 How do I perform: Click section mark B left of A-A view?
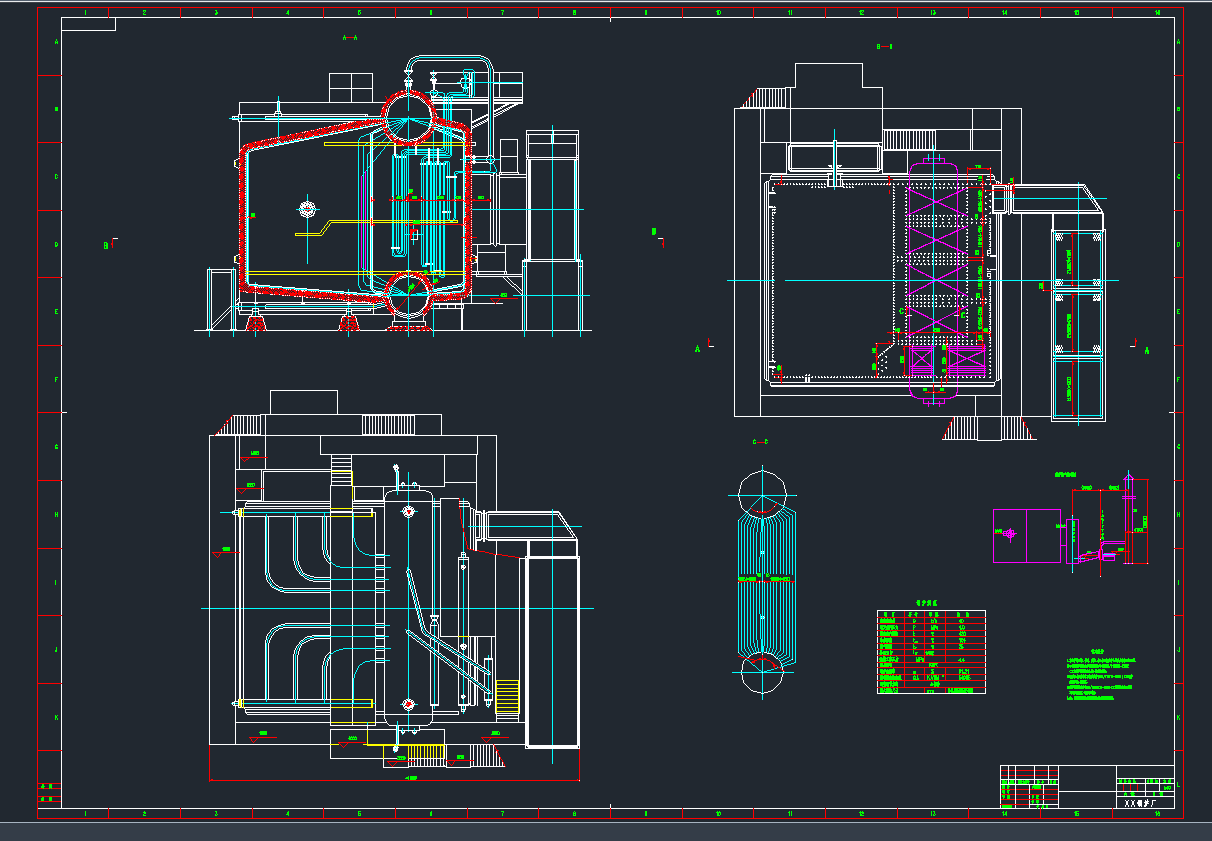click(x=109, y=245)
